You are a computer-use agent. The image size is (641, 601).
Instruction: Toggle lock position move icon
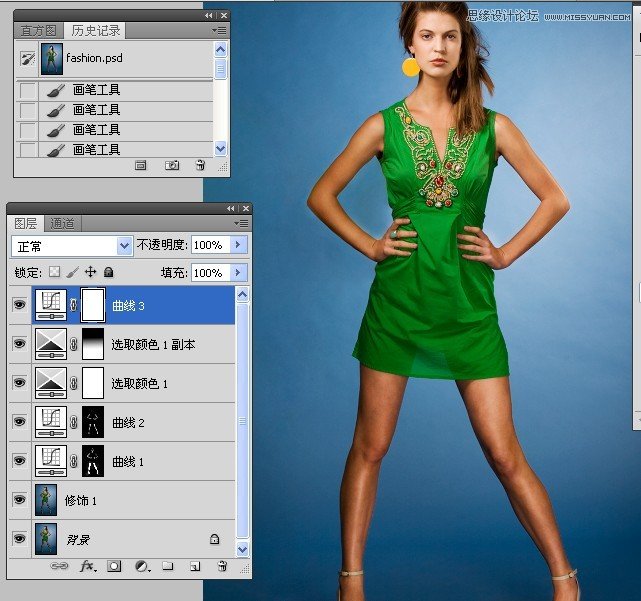click(x=90, y=272)
